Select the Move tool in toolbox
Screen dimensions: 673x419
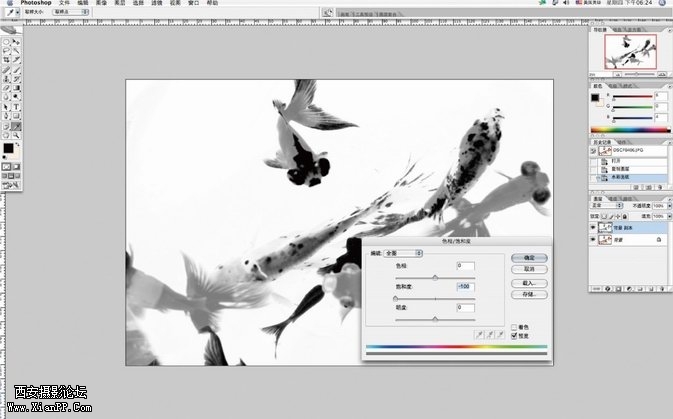(x=17, y=42)
